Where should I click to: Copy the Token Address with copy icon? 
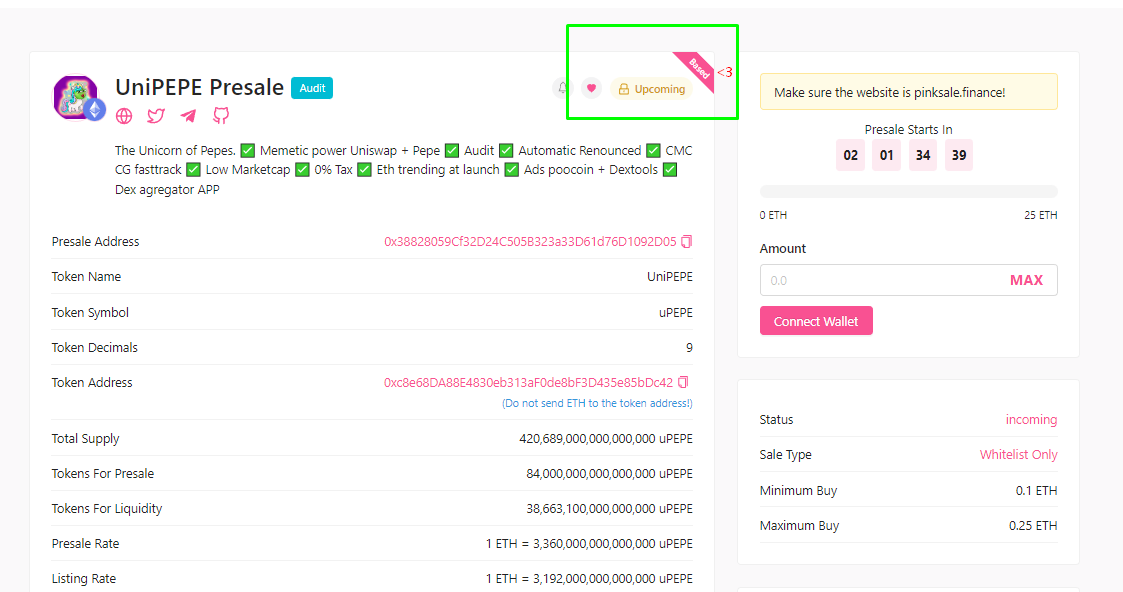coord(684,381)
